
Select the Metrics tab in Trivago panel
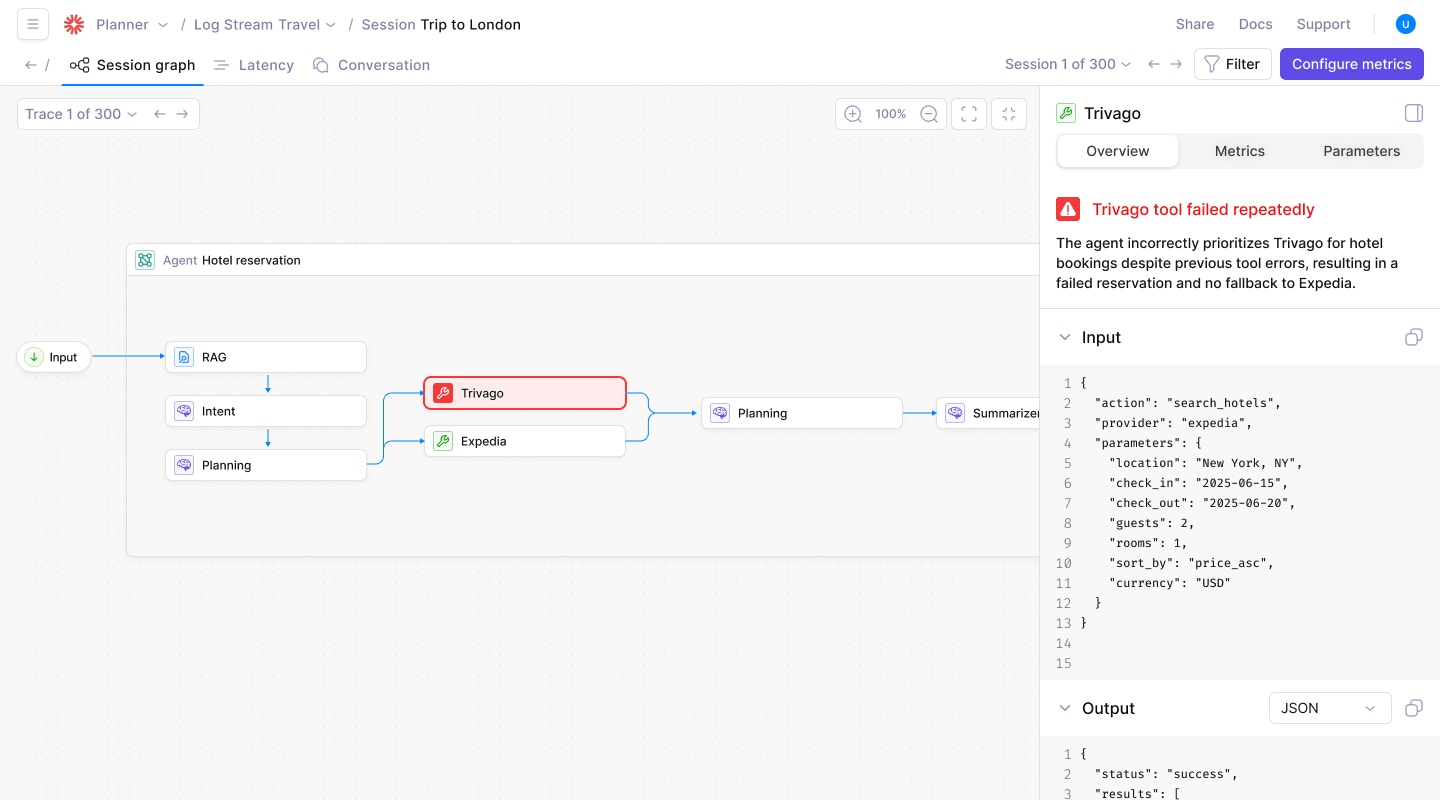tap(1240, 151)
